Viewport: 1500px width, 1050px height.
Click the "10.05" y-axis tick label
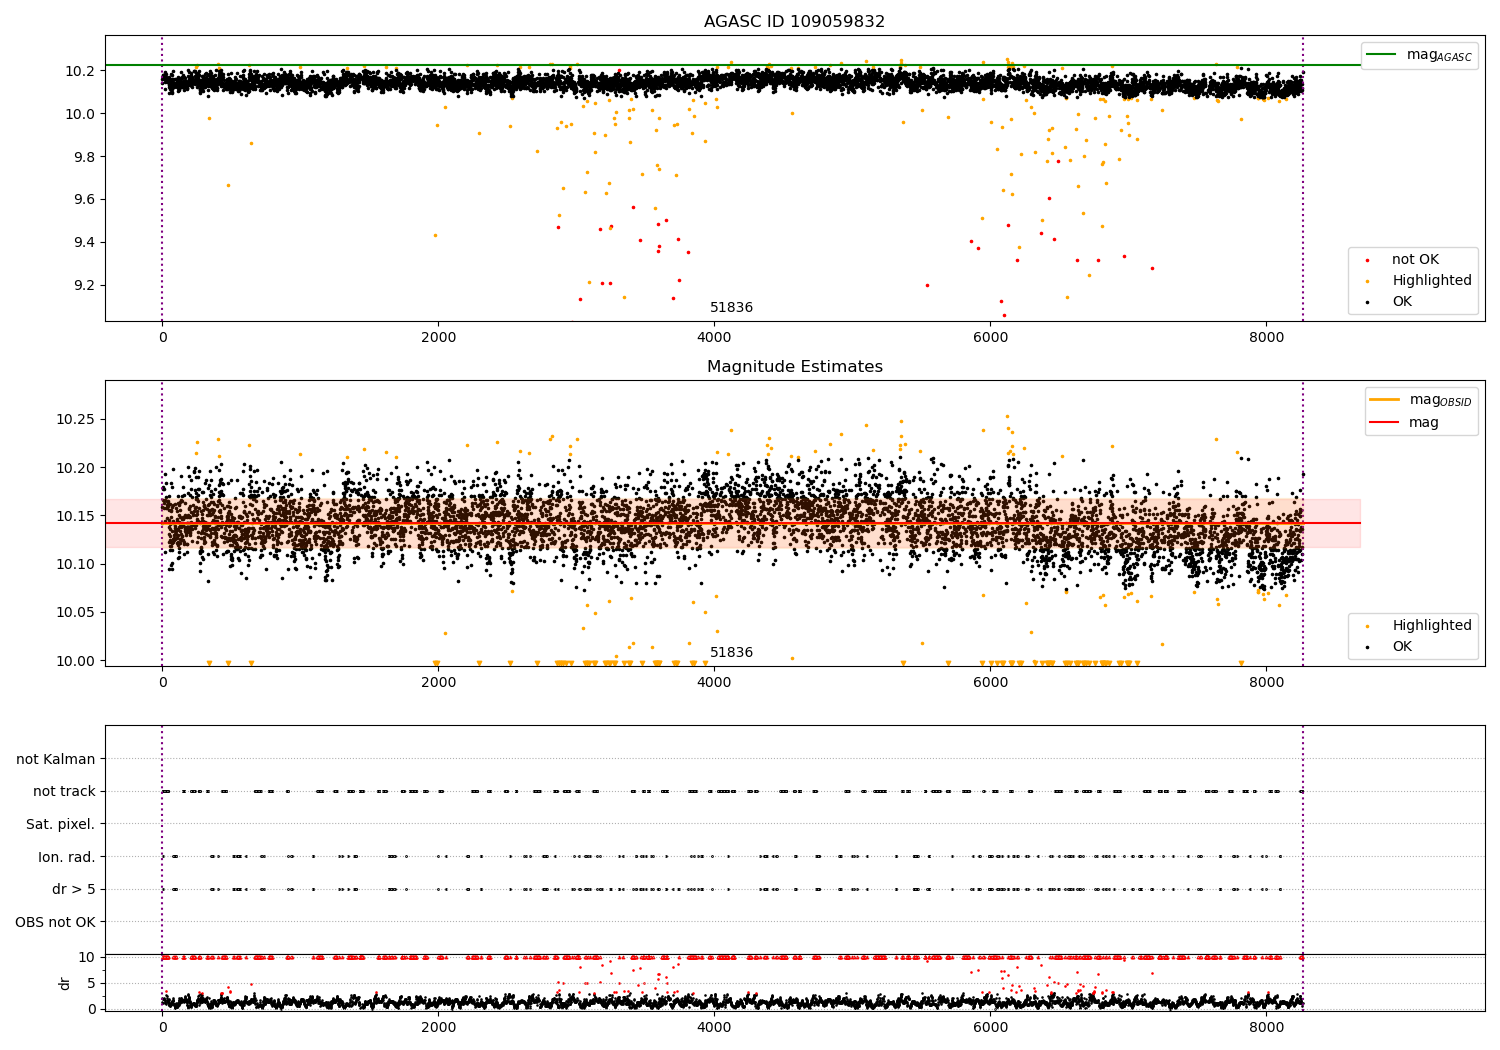pos(76,612)
